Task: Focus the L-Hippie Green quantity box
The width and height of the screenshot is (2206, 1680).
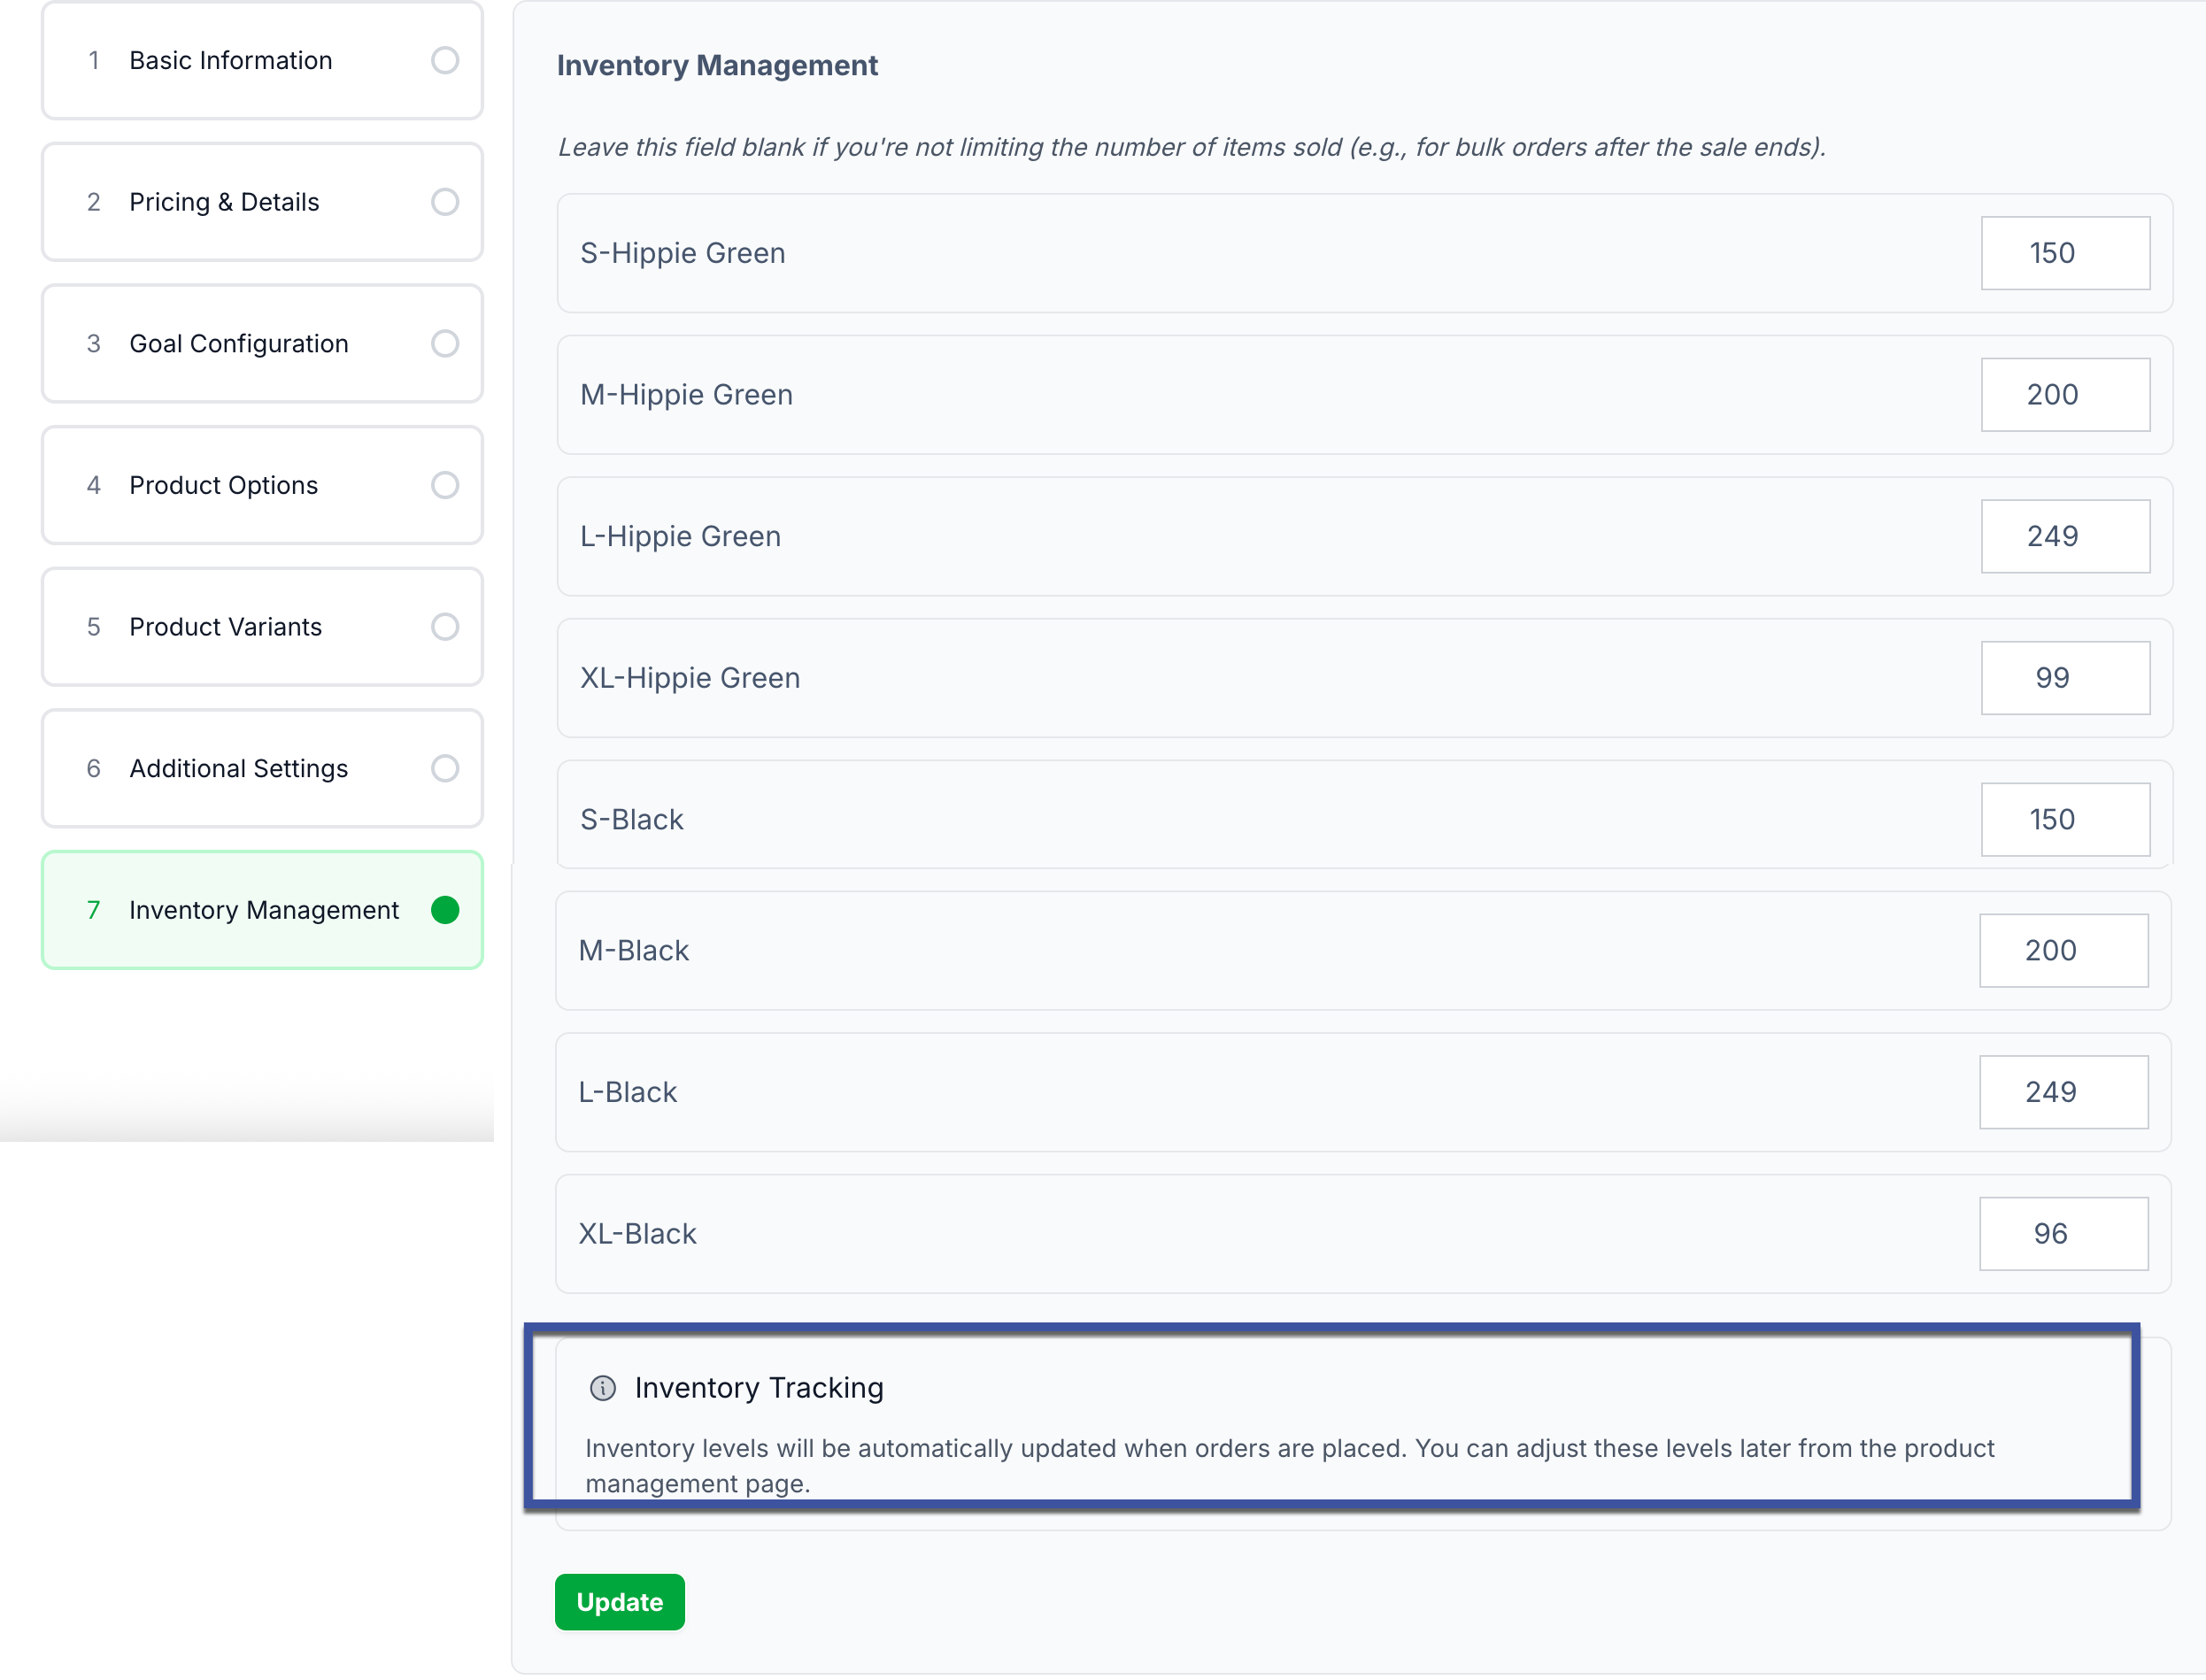Action: point(2064,536)
